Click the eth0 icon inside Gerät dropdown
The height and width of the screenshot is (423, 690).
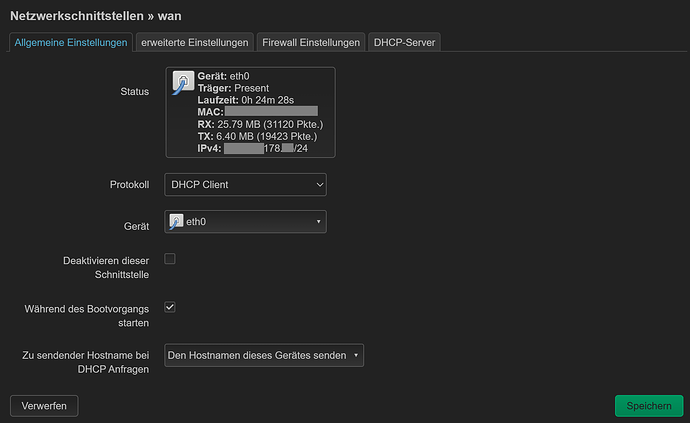176,221
